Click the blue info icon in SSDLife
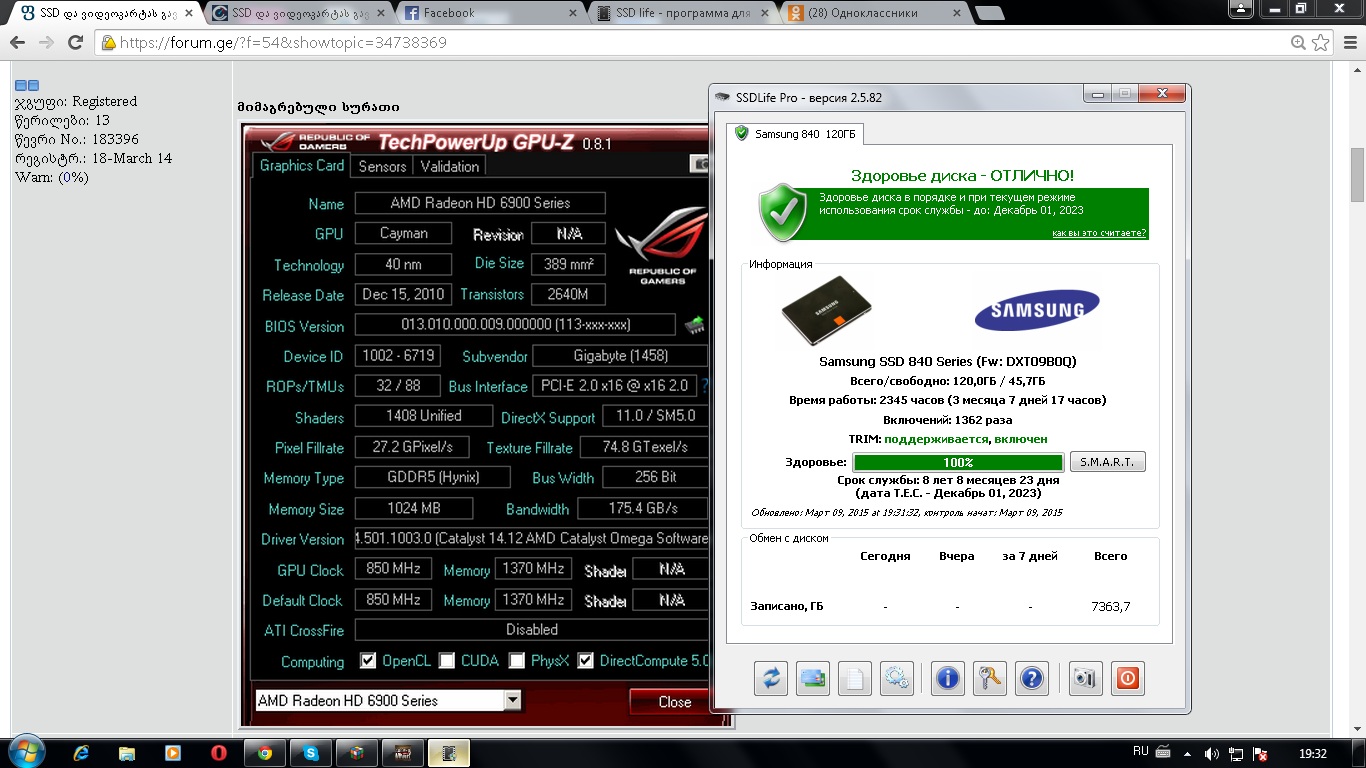1366x768 pixels. click(947, 679)
